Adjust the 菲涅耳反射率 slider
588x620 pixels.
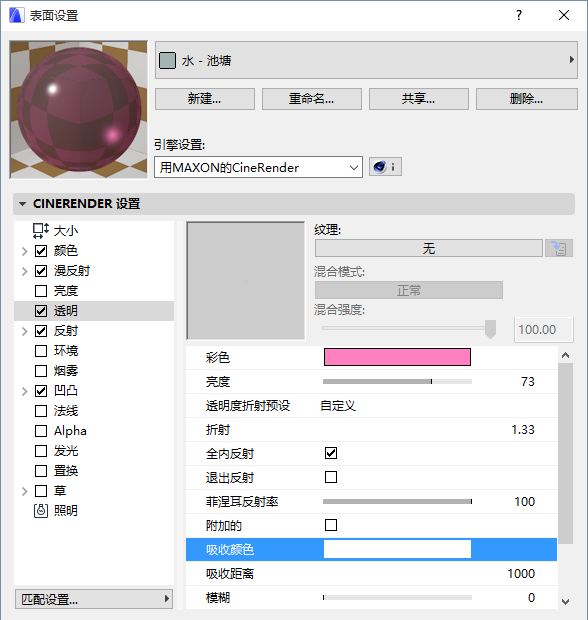(397, 501)
